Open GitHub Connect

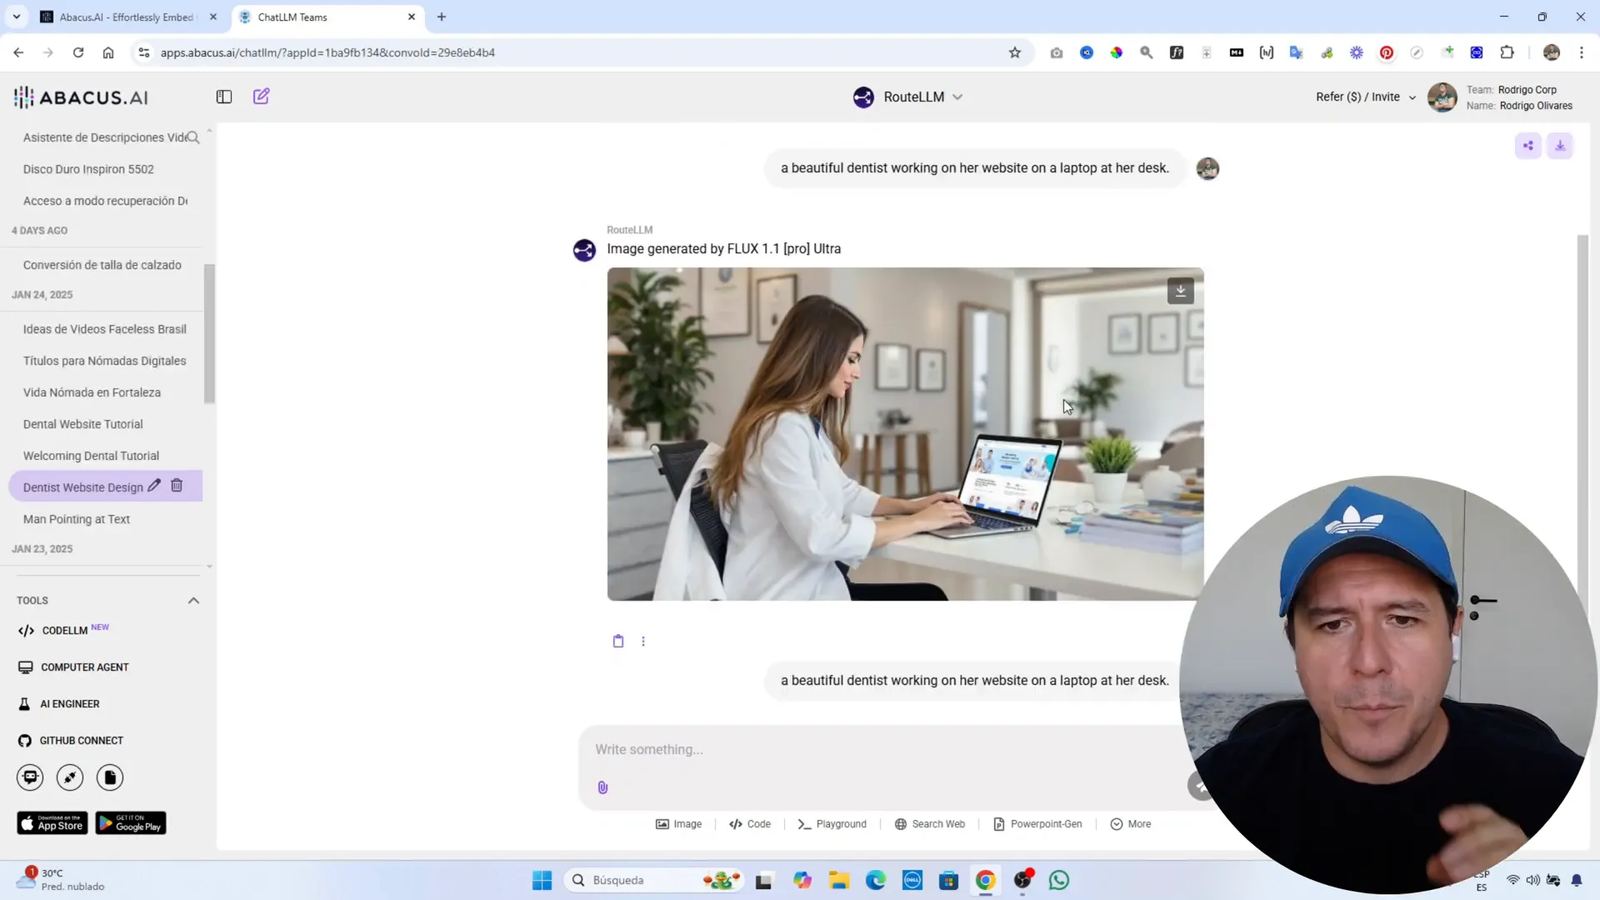80,740
